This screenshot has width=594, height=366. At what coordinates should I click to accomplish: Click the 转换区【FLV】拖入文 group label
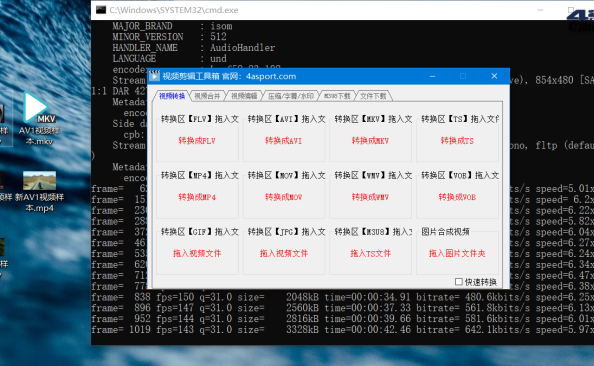point(200,119)
